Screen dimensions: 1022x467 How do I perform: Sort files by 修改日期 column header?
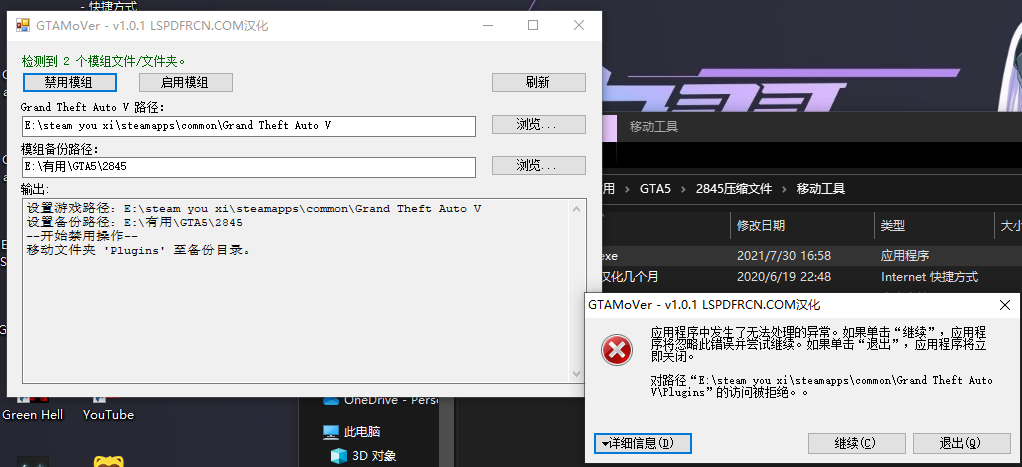pos(761,226)
